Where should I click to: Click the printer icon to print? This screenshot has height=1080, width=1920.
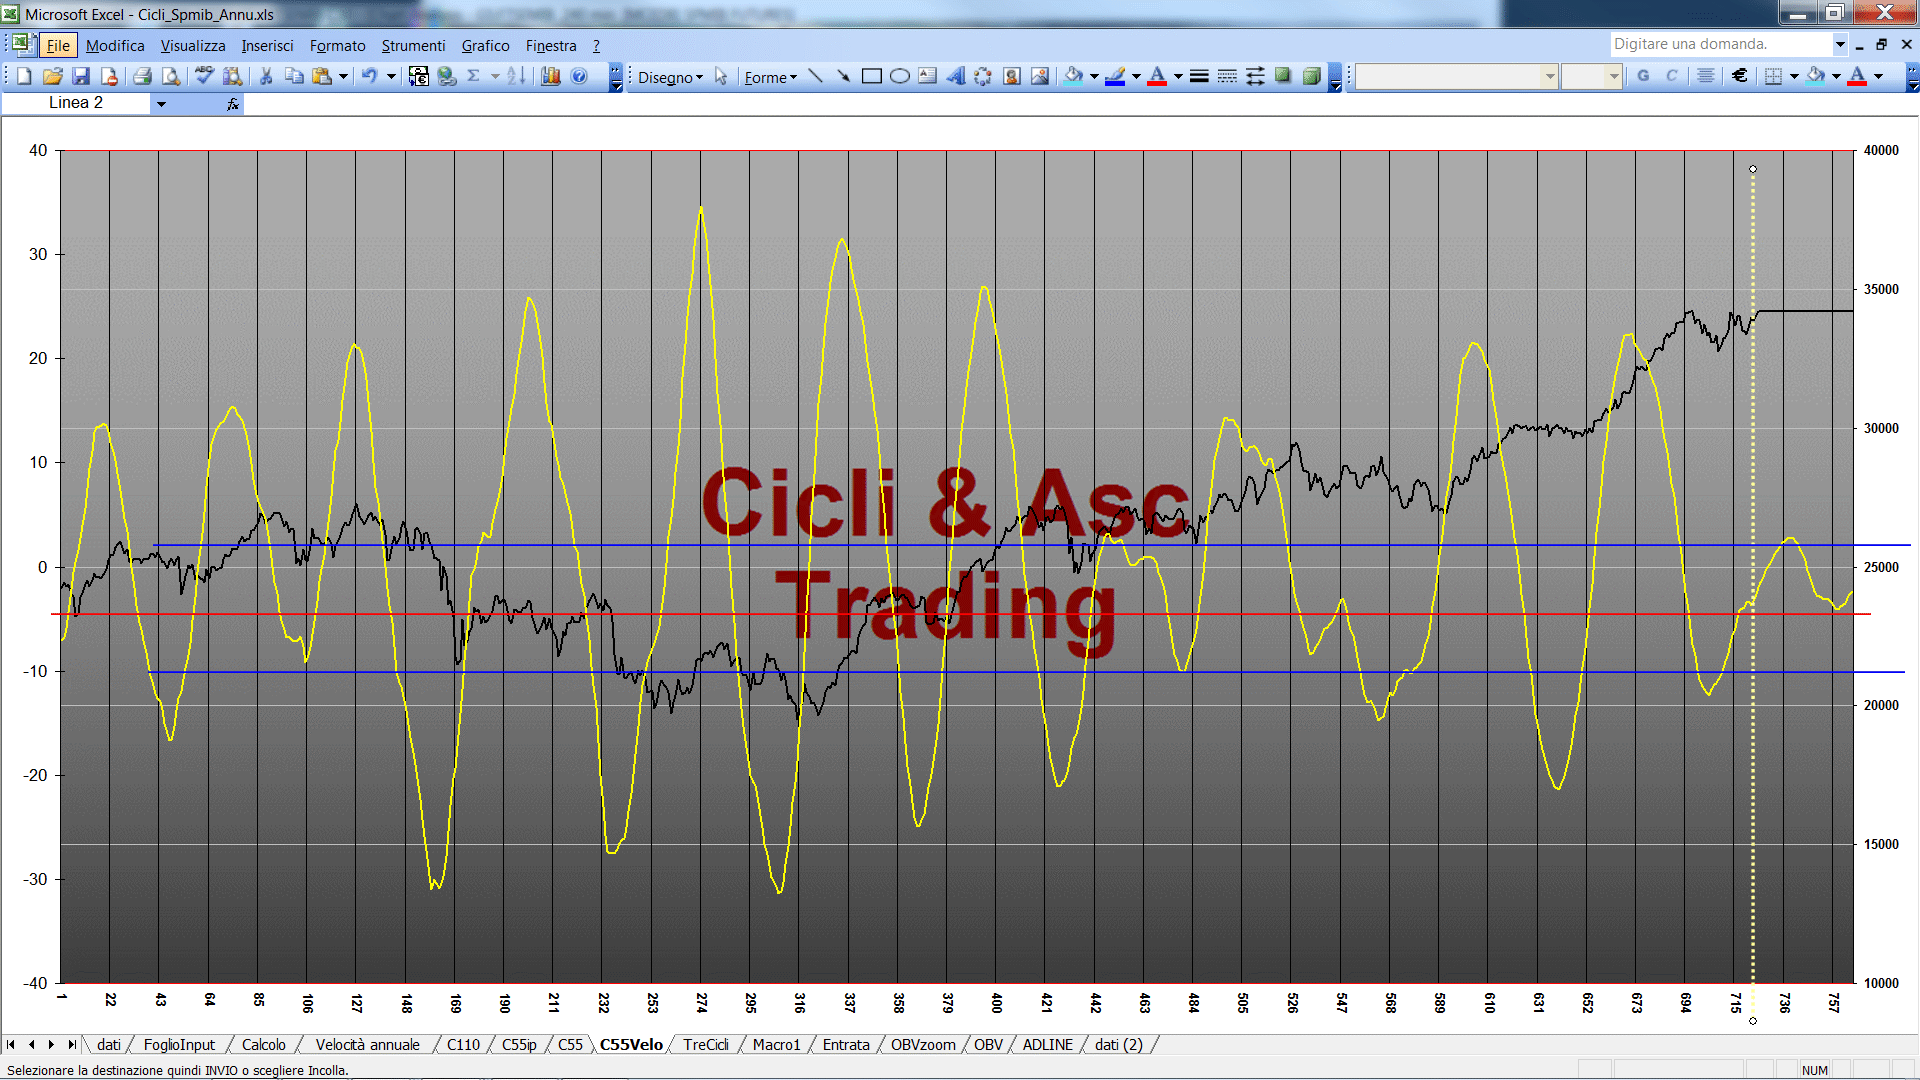[142, 76]
